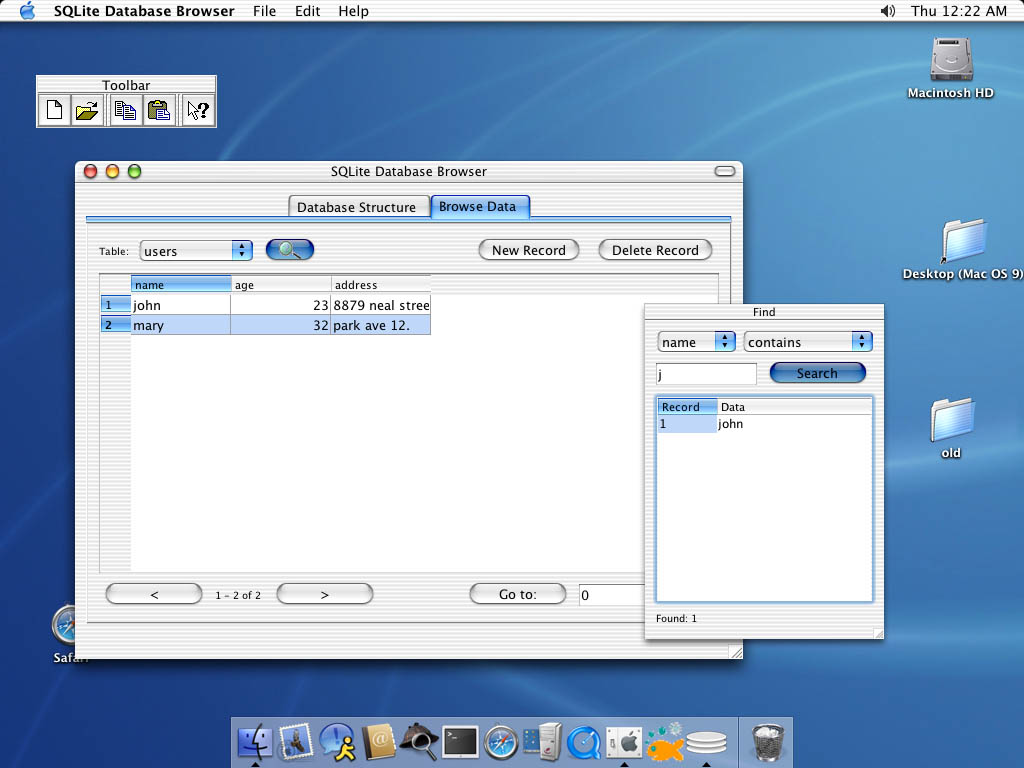Click the Open folder toolbar icon
This screenshot has height=768, width=1024.
87,110
